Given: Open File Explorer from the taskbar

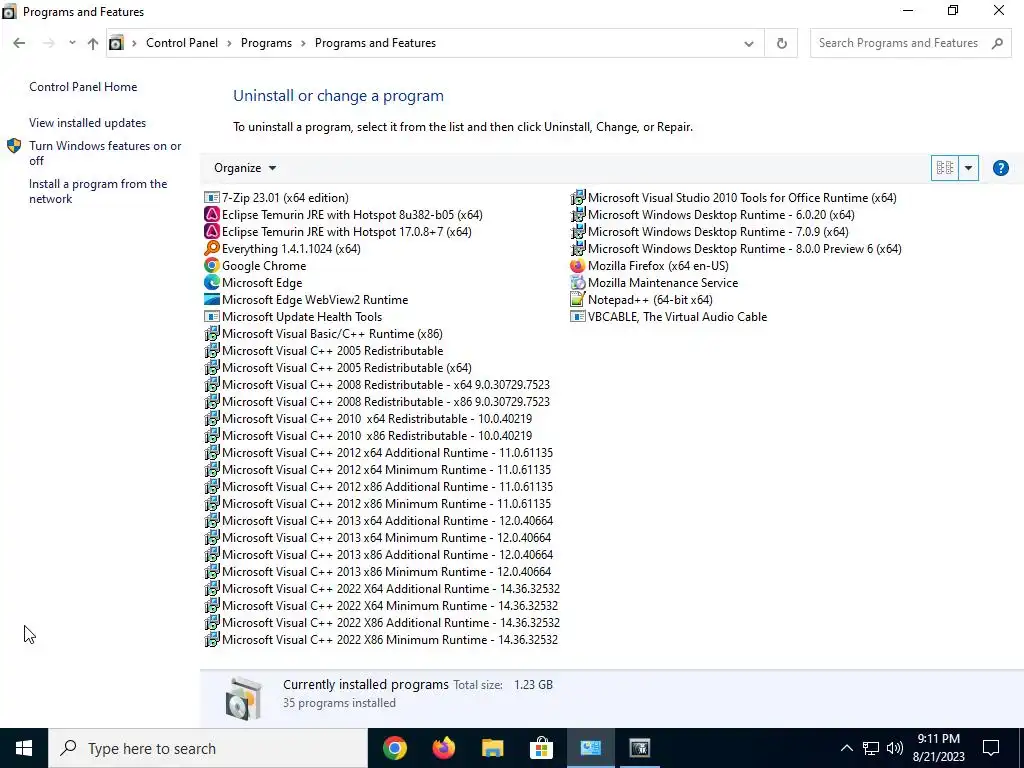Looking at the screenshot, I should [x=492, y=748].
